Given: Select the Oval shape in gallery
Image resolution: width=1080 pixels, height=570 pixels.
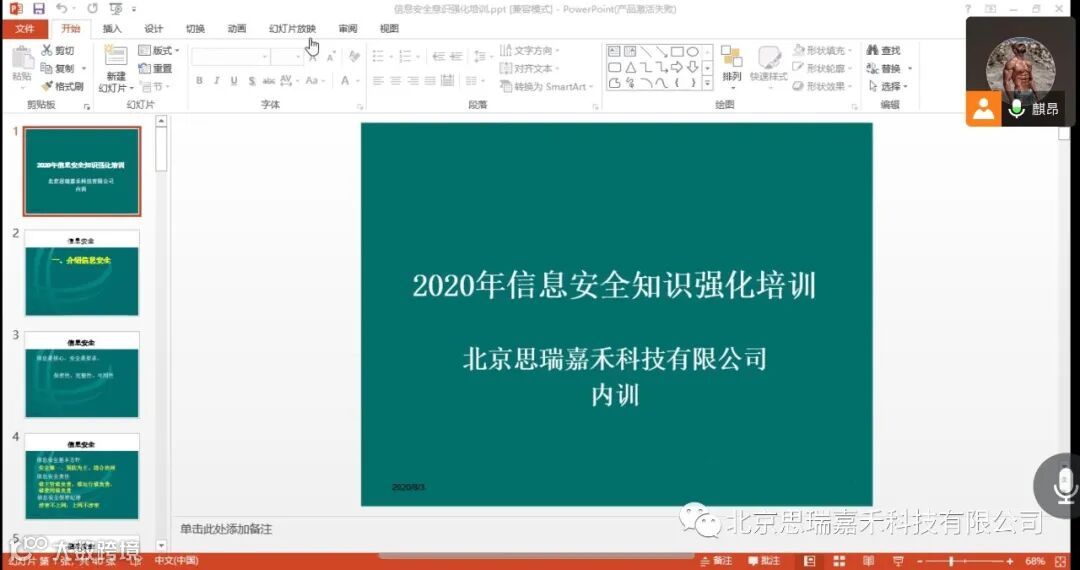Looking at the screenshot, I should point(693,52).
